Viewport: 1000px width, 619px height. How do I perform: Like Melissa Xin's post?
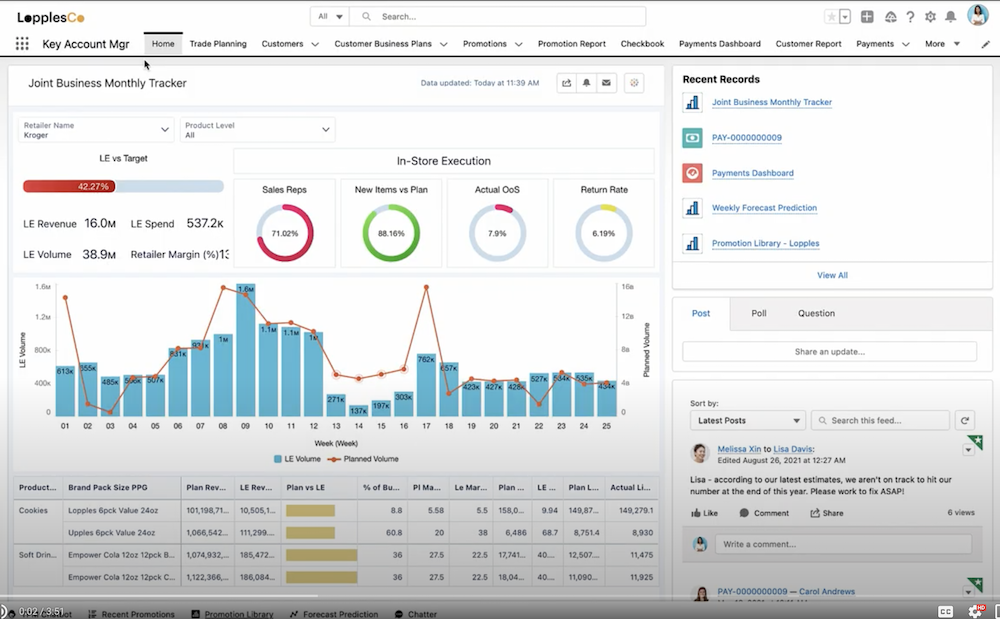point(704,513)
